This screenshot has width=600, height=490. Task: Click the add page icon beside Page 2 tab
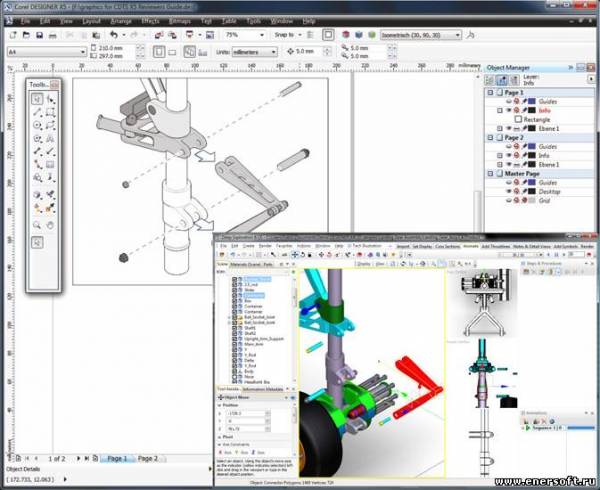95,458
